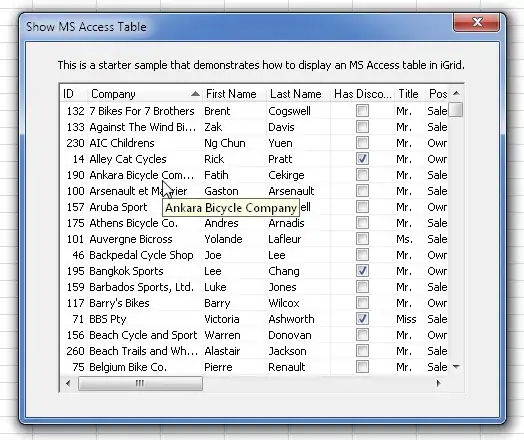Select the Belgium Bike Co. cell
Image resolution: width=524 pixels, height=440 pixels.
pos(145,367)
